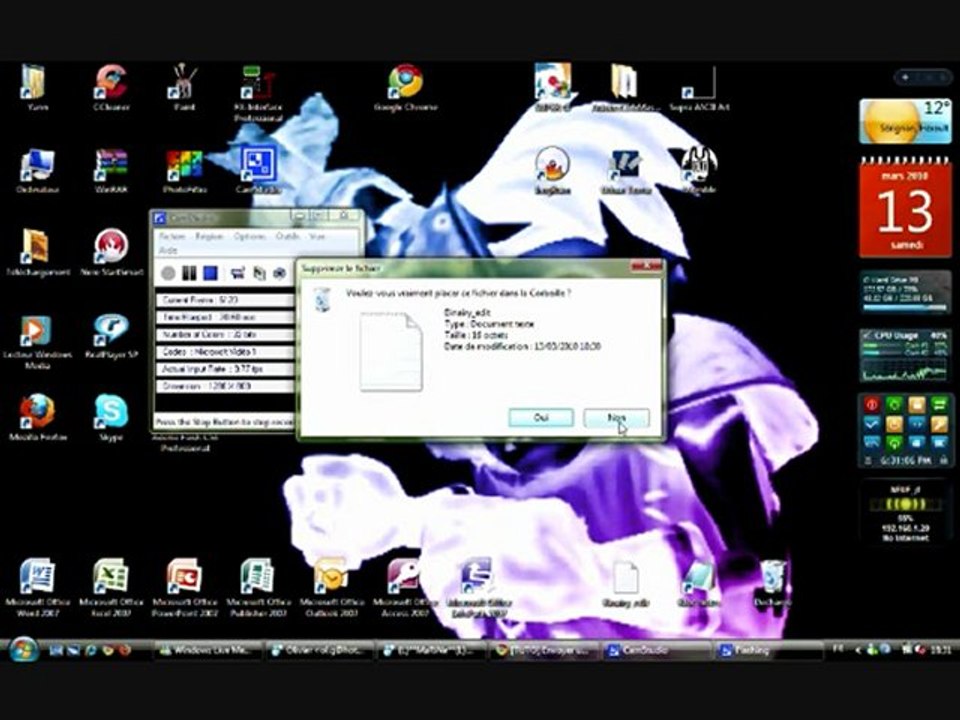Open Aide menu in CamStudio window

point(168,250)
